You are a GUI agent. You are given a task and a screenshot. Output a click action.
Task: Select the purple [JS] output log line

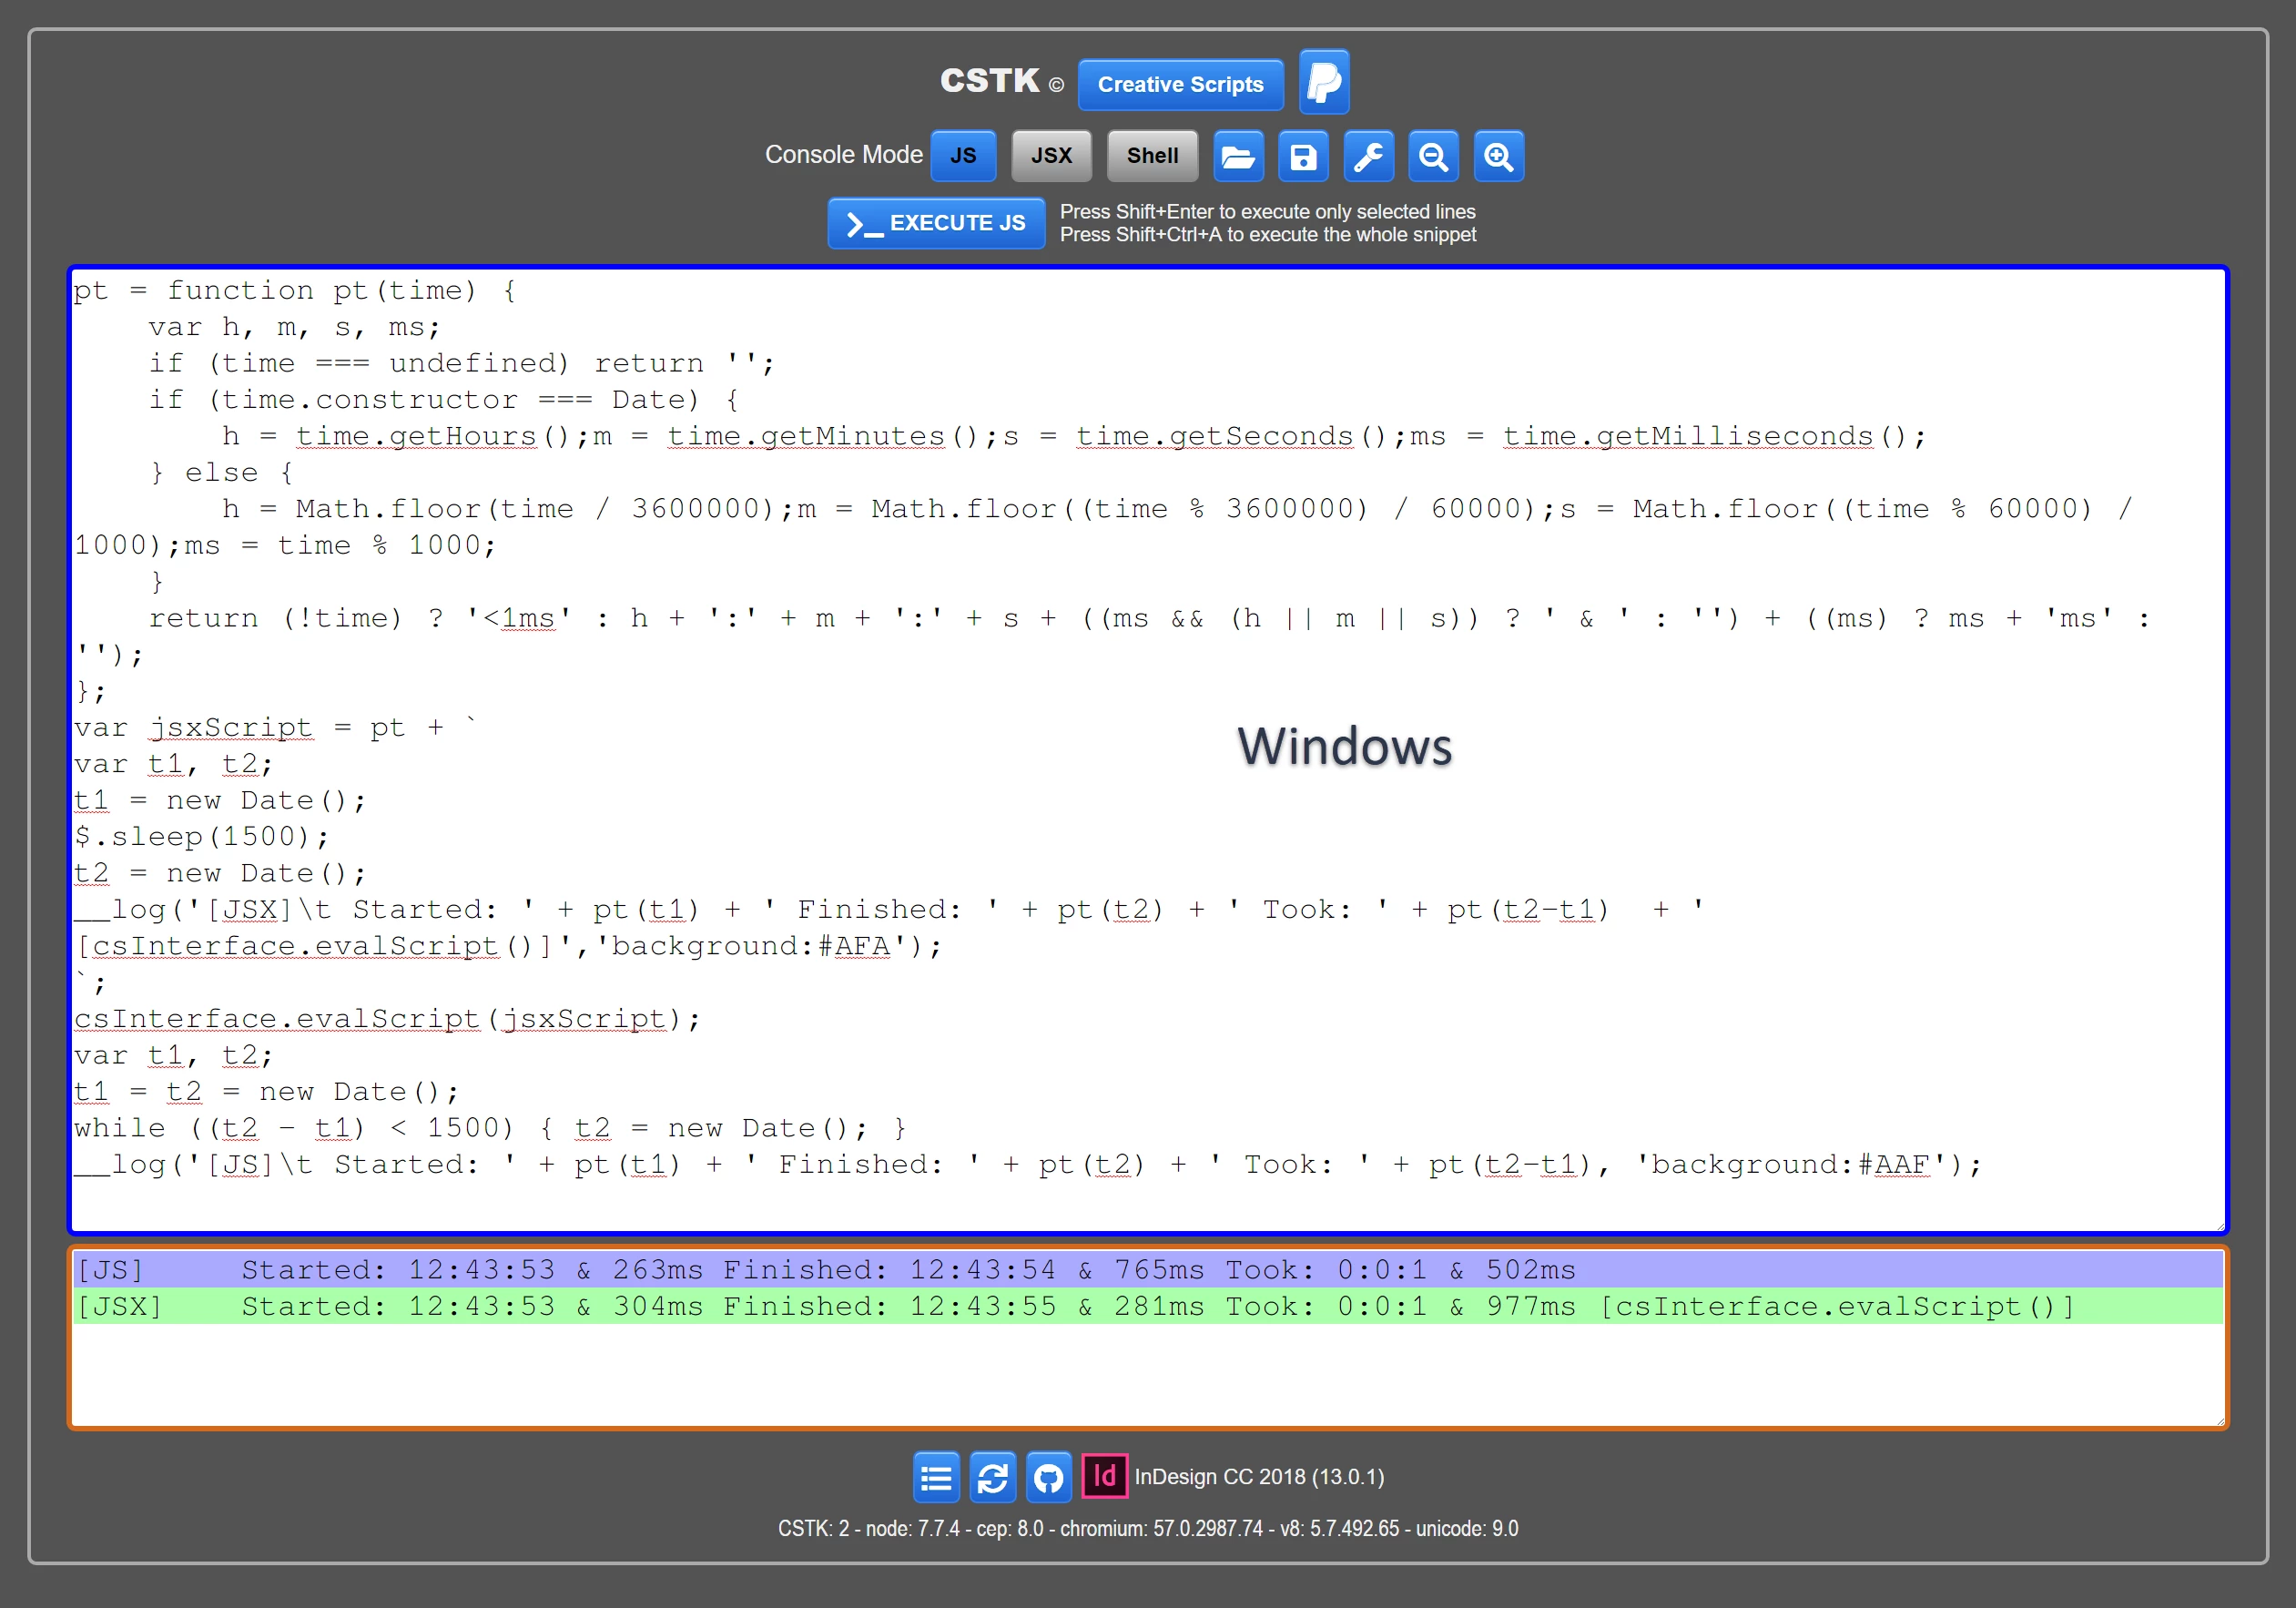1146,1270
